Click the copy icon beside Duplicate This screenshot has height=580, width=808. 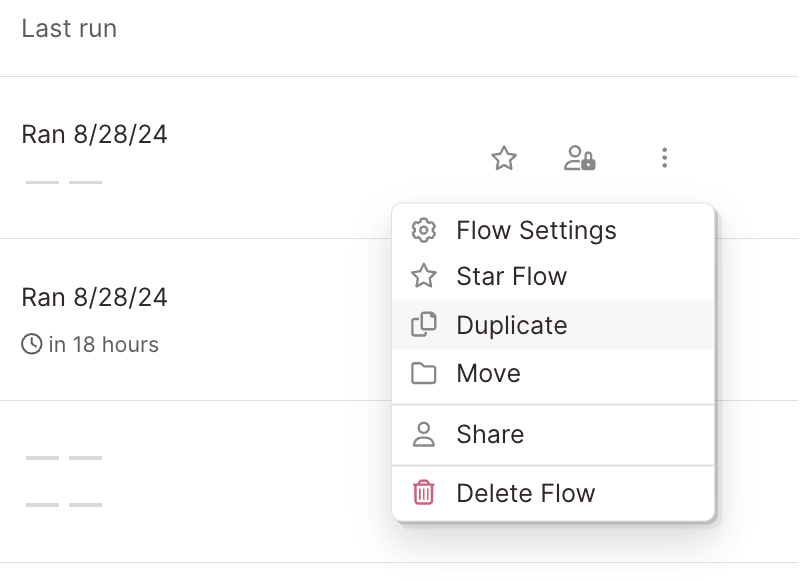(x=424, y=325)
